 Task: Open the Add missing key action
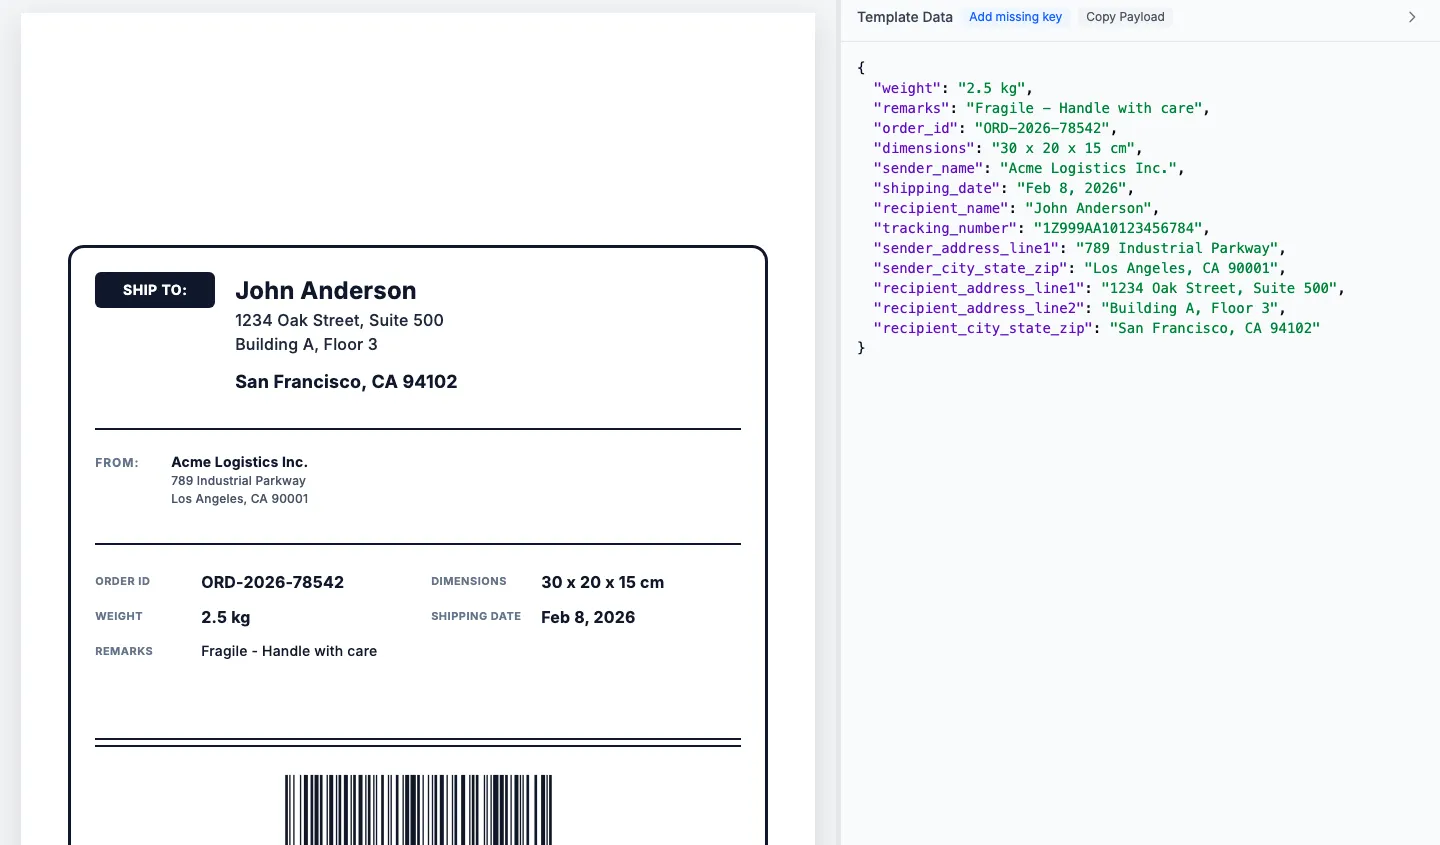[x=1016, y=17]
